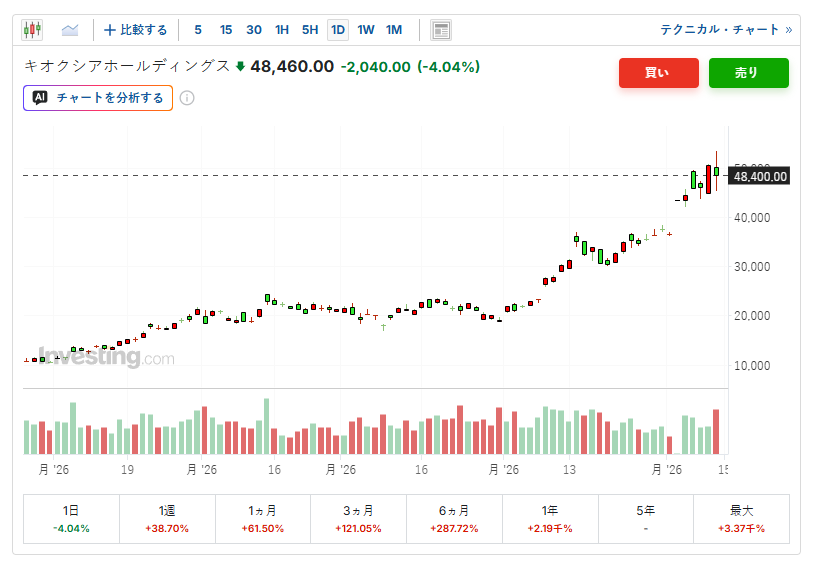
Task: Click the 40,000 y-axis label
Action: pyautogui.click(x=752, y=218)
